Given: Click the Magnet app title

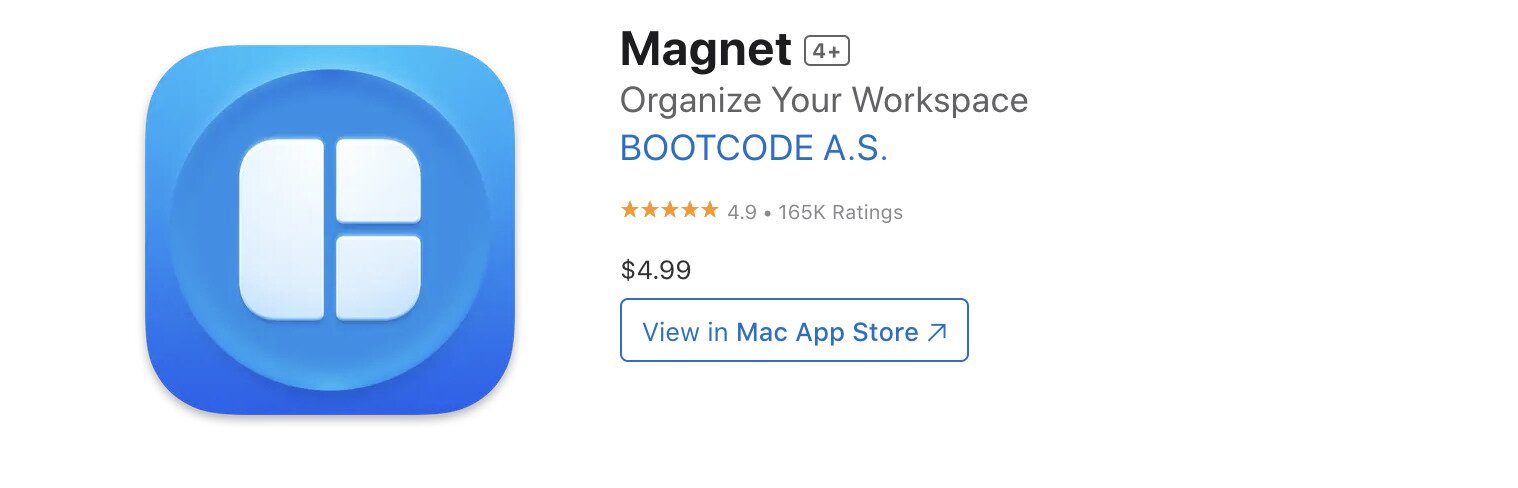Looking at the screenshot, I should (706, 48).
